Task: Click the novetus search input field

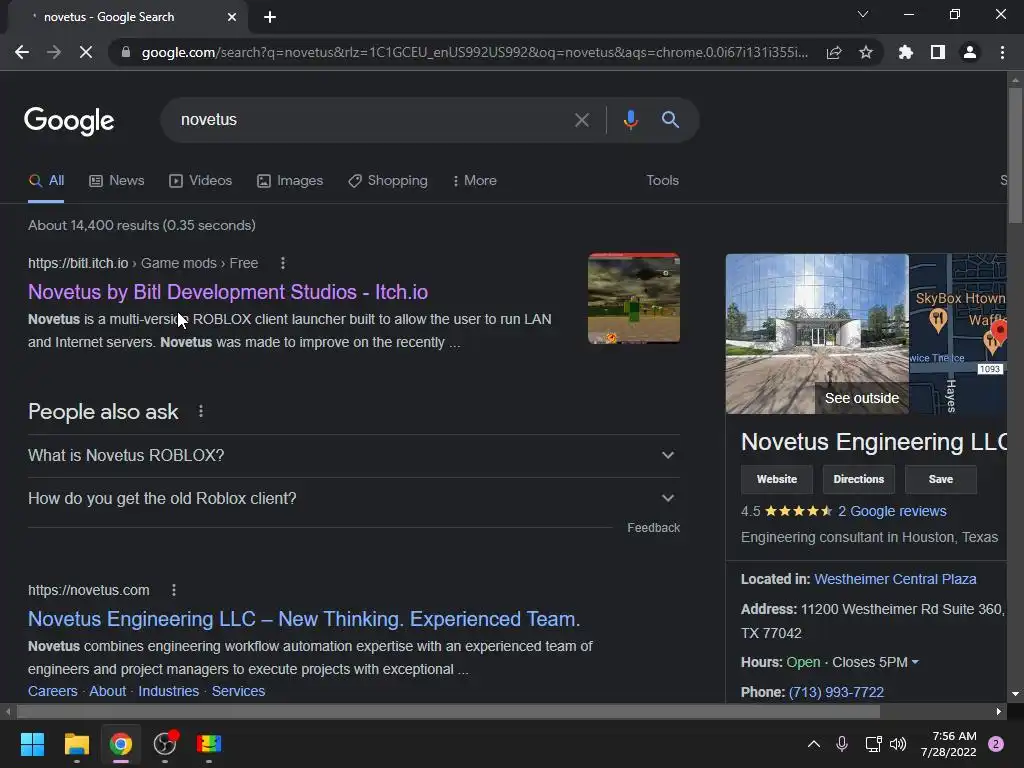Action: click(x=372, y=120)
